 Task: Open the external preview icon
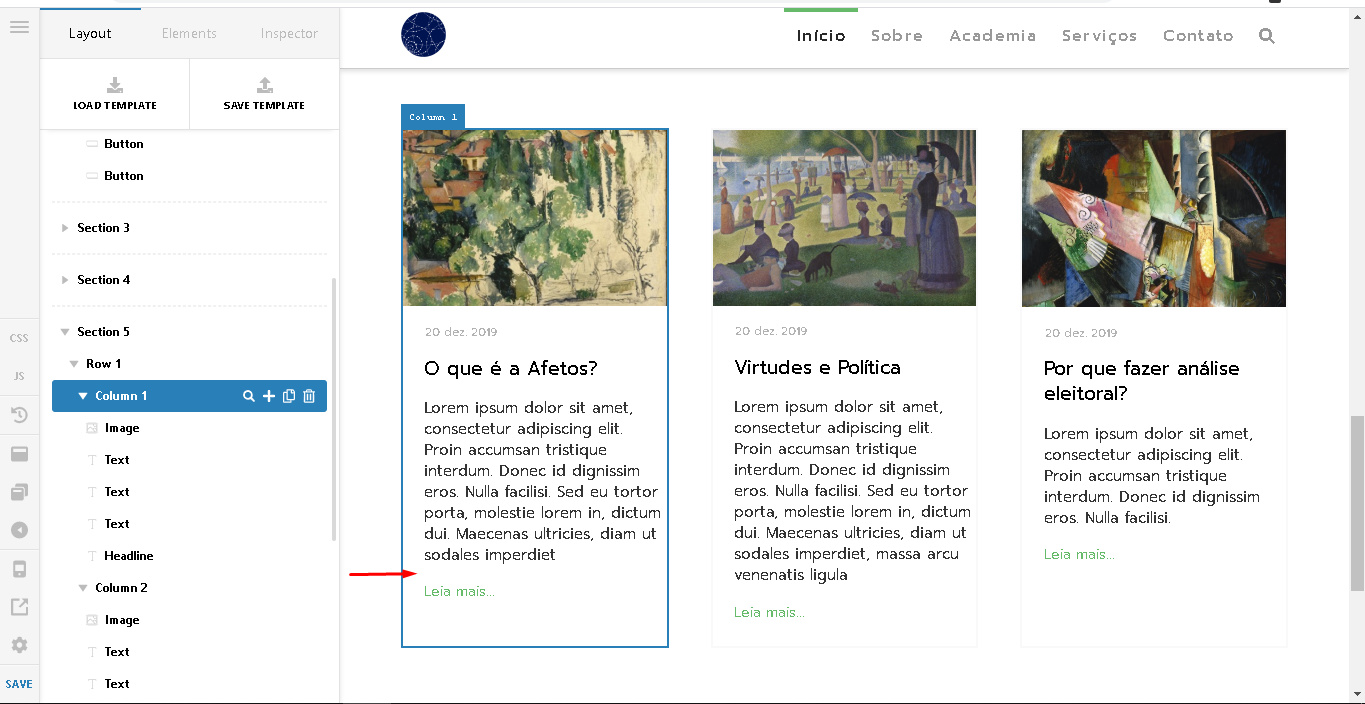point(19,607)
